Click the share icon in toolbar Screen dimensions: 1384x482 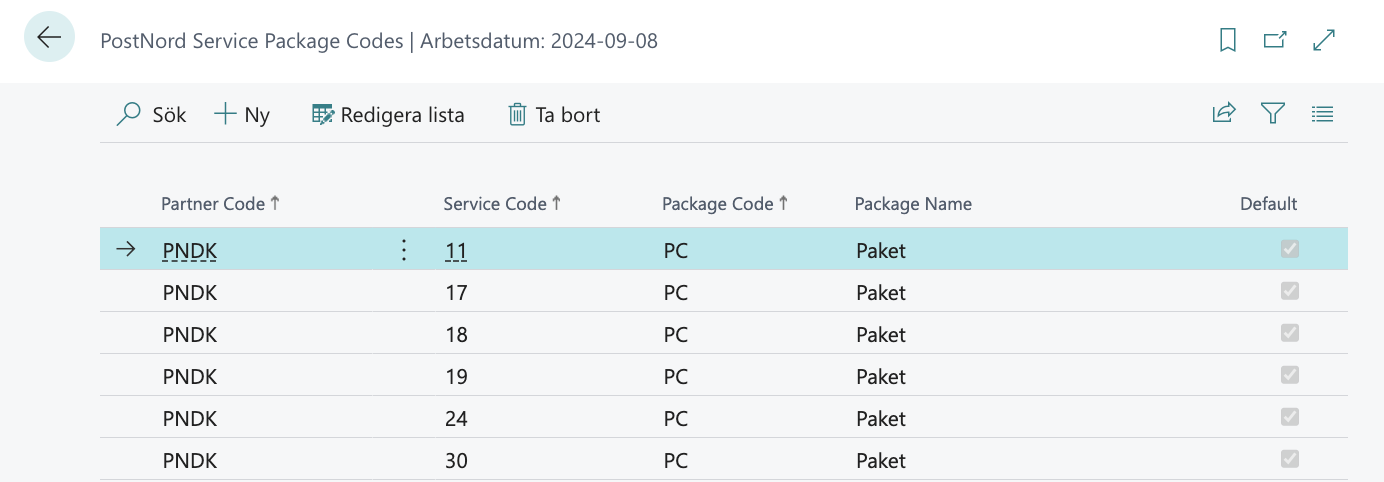point(1224,114)
